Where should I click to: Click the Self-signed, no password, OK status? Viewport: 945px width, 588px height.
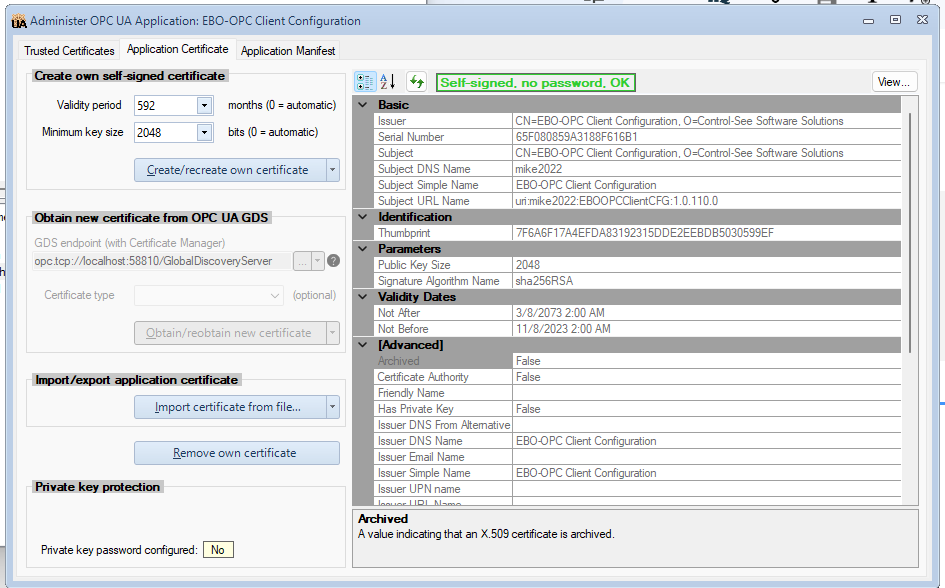535,83
